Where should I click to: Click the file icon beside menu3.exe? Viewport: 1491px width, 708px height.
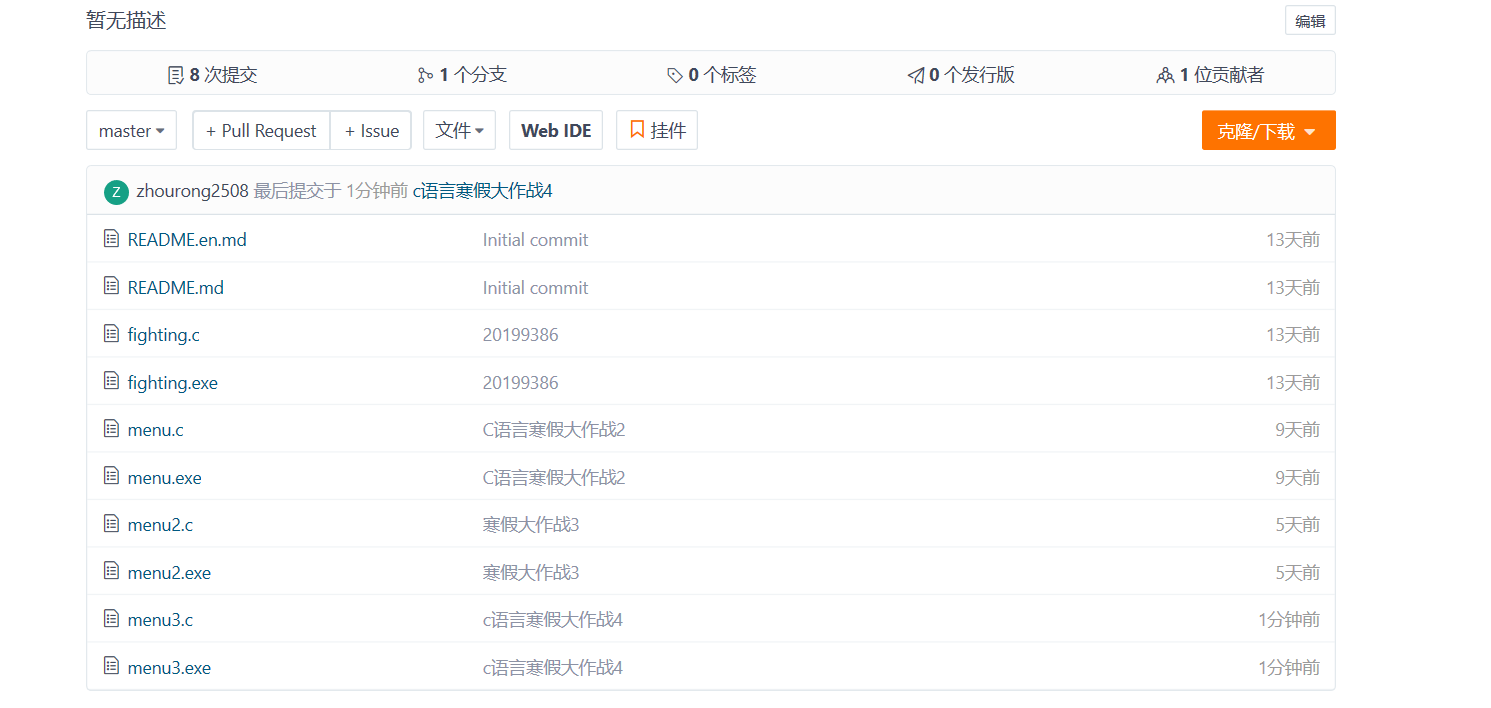[111, 666]
